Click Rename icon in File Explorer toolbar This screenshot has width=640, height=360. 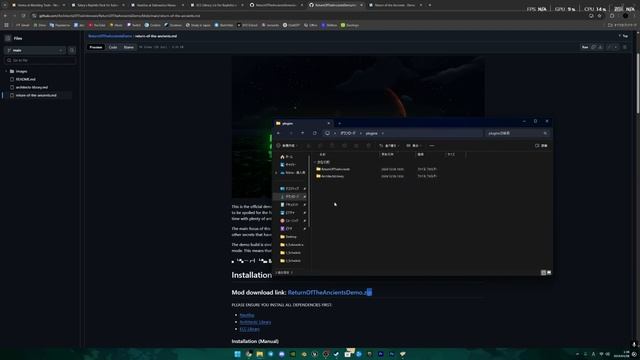pyautogui.click(x=344, y=146)
